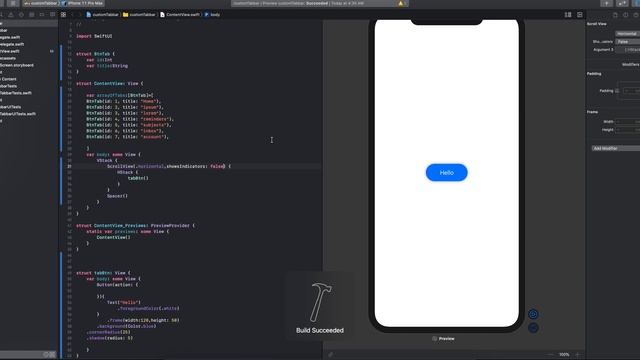Open the Issue navigator warning-triangle tab
The height and width of the screenshot is (360, 640).
11,14
